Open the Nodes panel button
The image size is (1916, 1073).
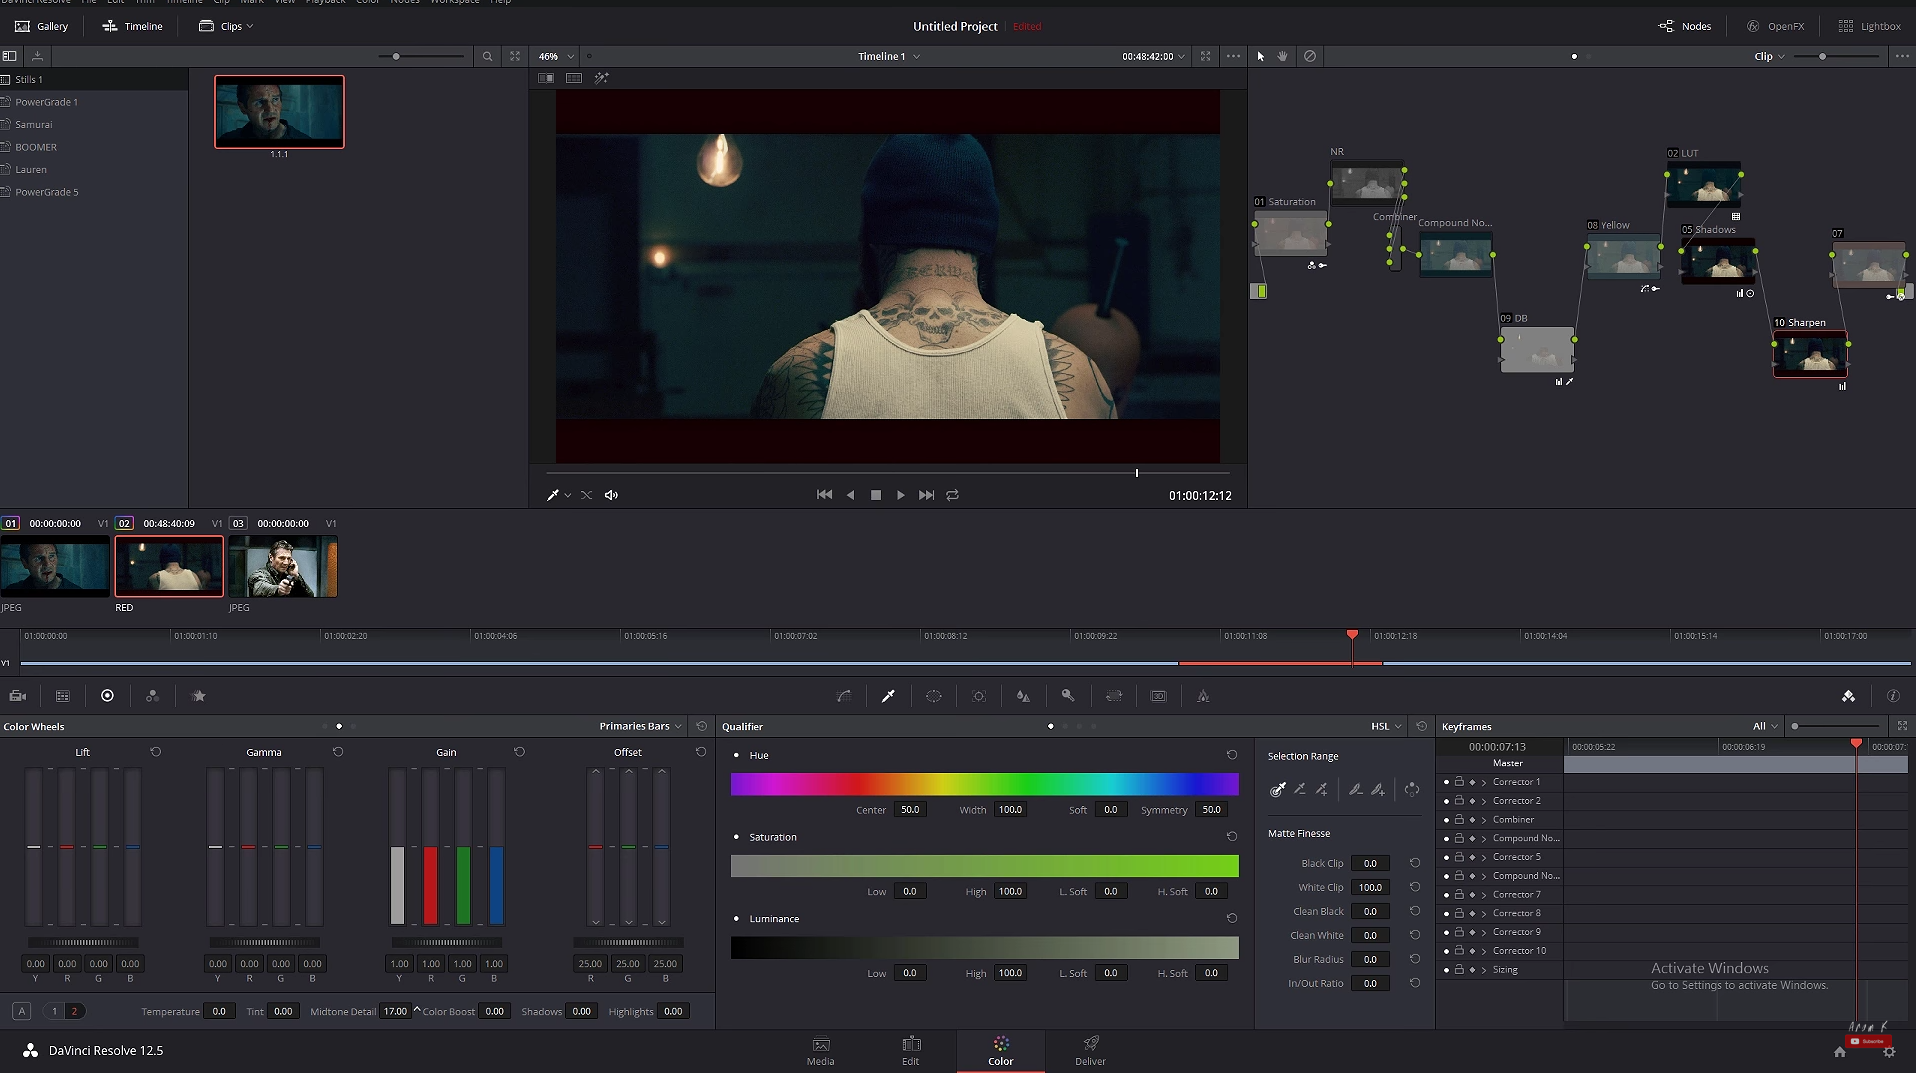click(1685, 26)
